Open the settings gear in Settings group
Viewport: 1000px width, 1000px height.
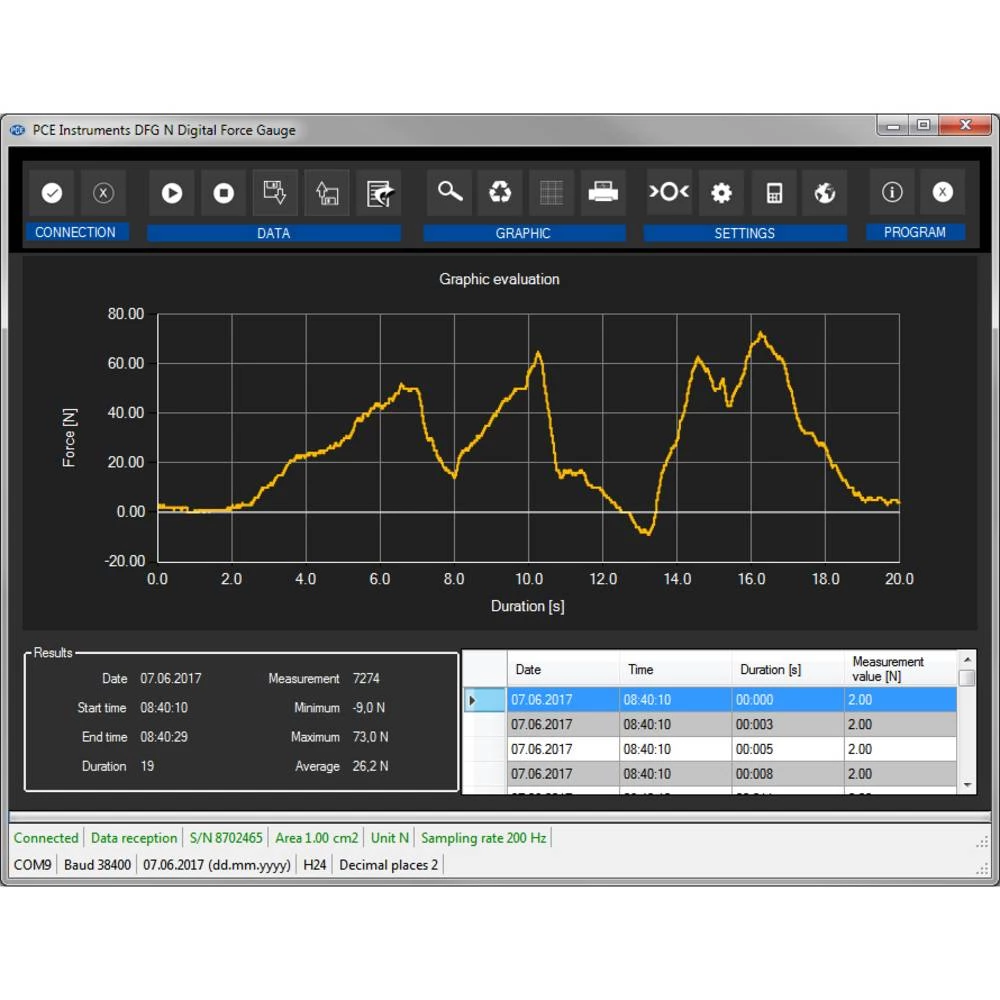click(721, 192)
